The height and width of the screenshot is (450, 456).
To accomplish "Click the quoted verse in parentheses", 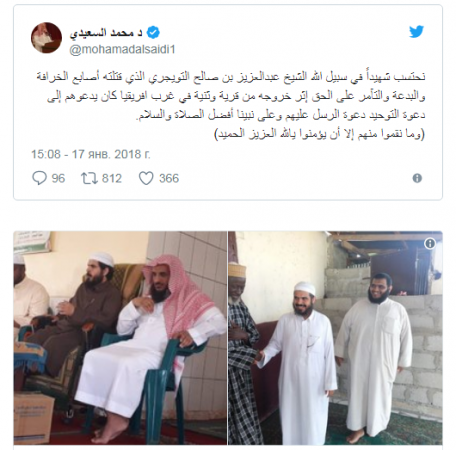I will (x=319, y=134).
